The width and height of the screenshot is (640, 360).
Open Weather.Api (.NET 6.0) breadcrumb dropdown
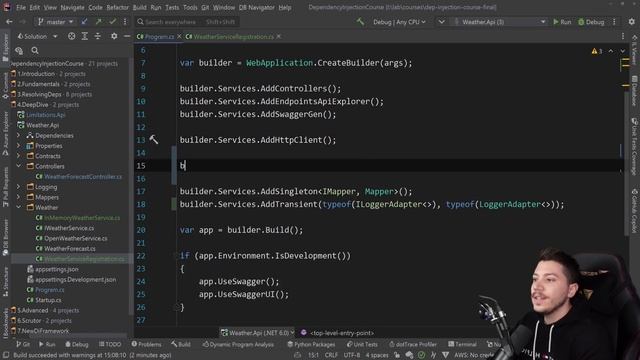click(258, 333)
